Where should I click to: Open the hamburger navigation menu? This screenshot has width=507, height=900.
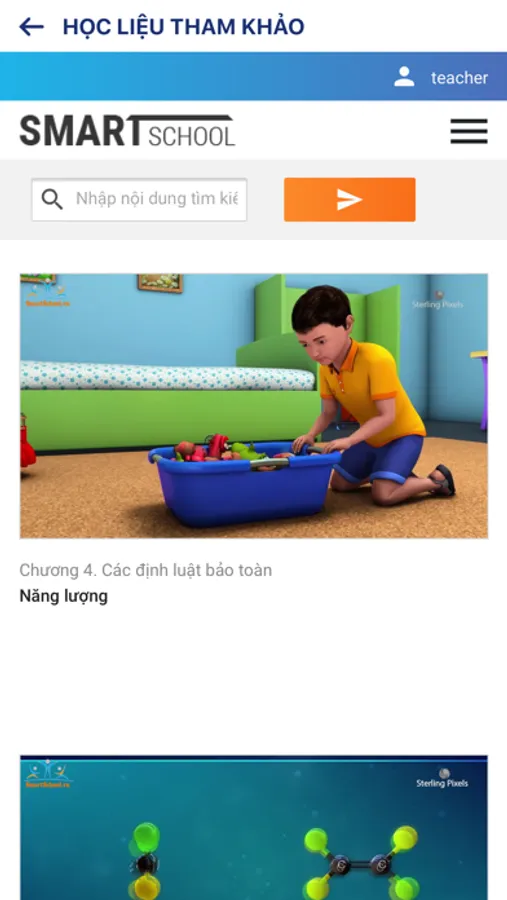[469, 131]
